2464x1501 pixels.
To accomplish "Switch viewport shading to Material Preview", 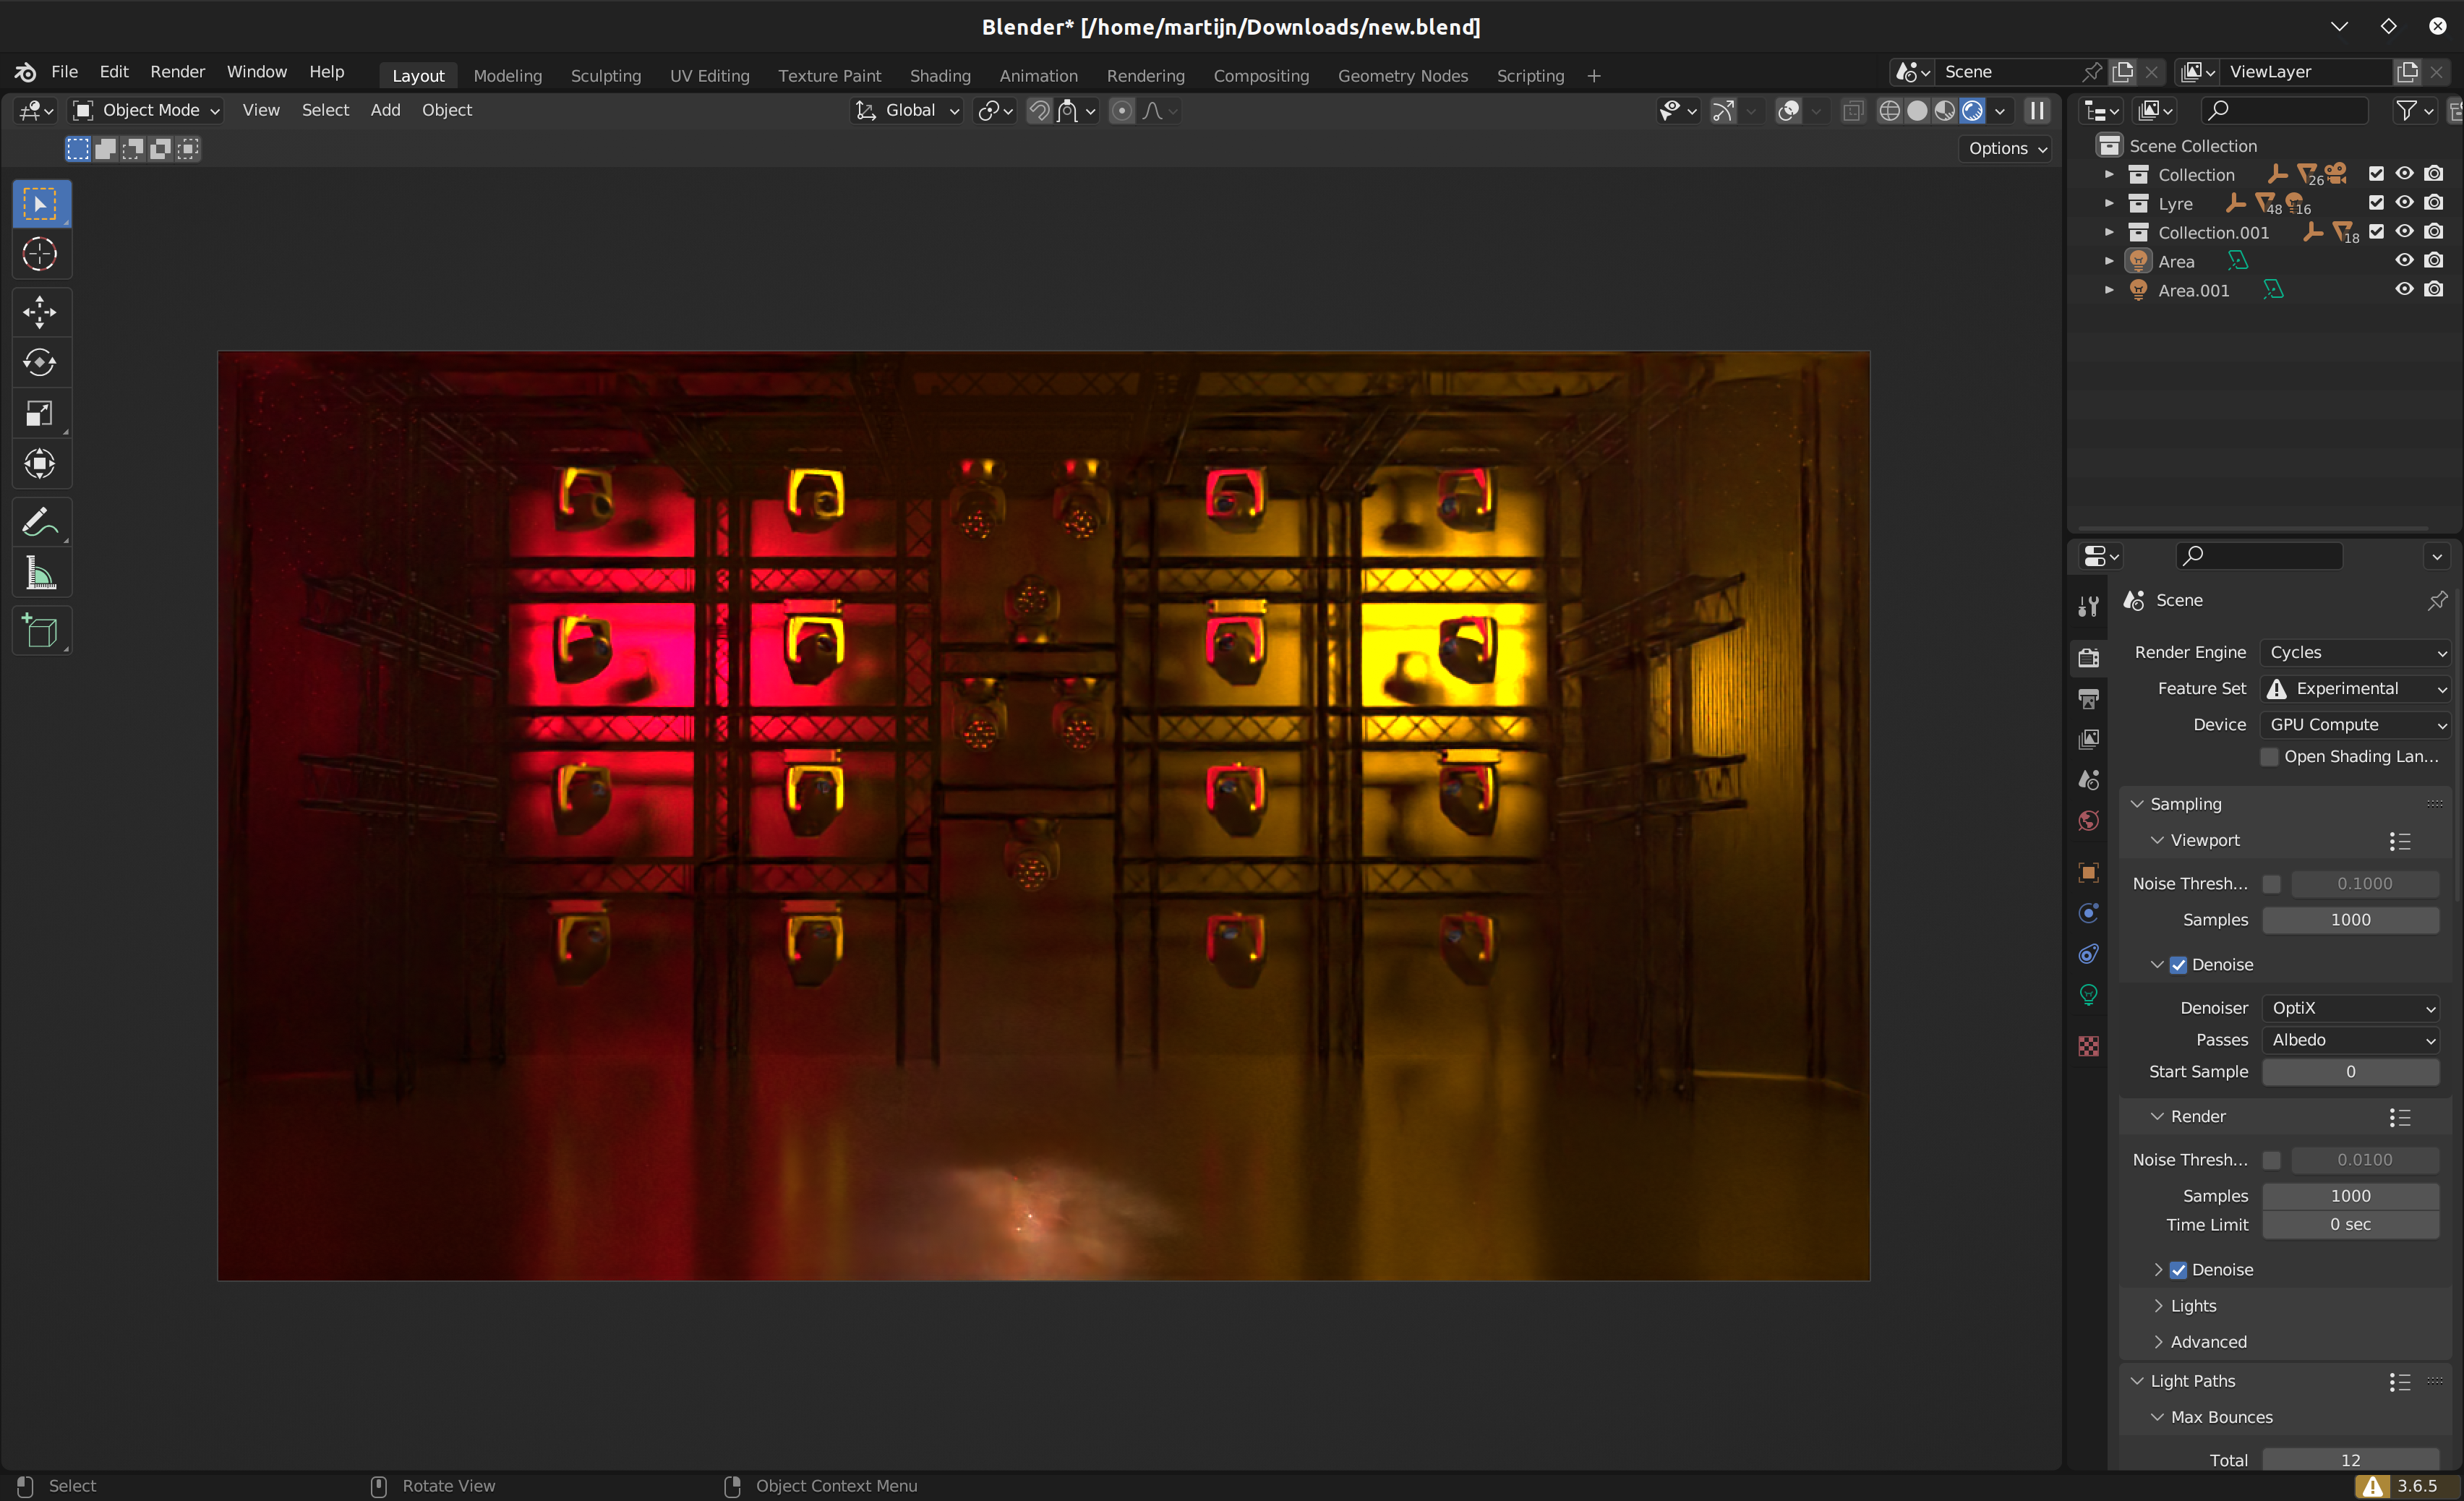I will pyautogui.click(x=1944, y=111).
